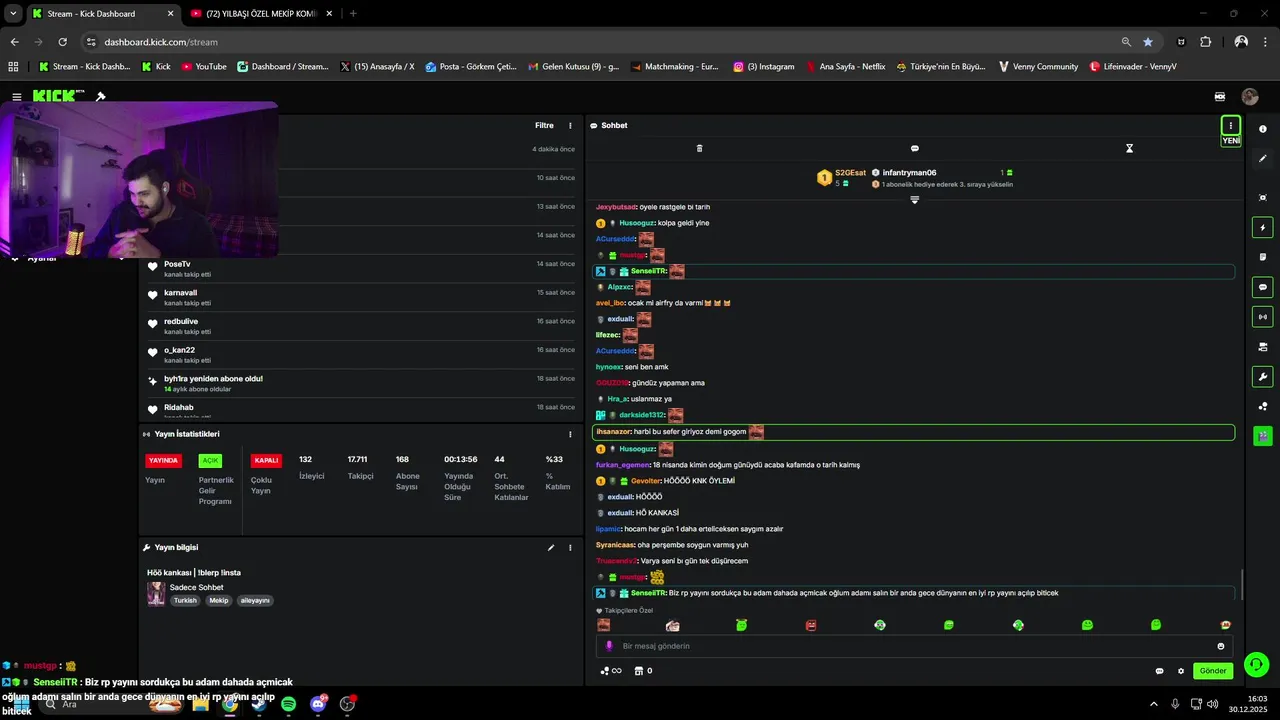This screenshot has height=720, width=1280.
Task: Open chat settings gear icon
Action: click(1181, 671)
